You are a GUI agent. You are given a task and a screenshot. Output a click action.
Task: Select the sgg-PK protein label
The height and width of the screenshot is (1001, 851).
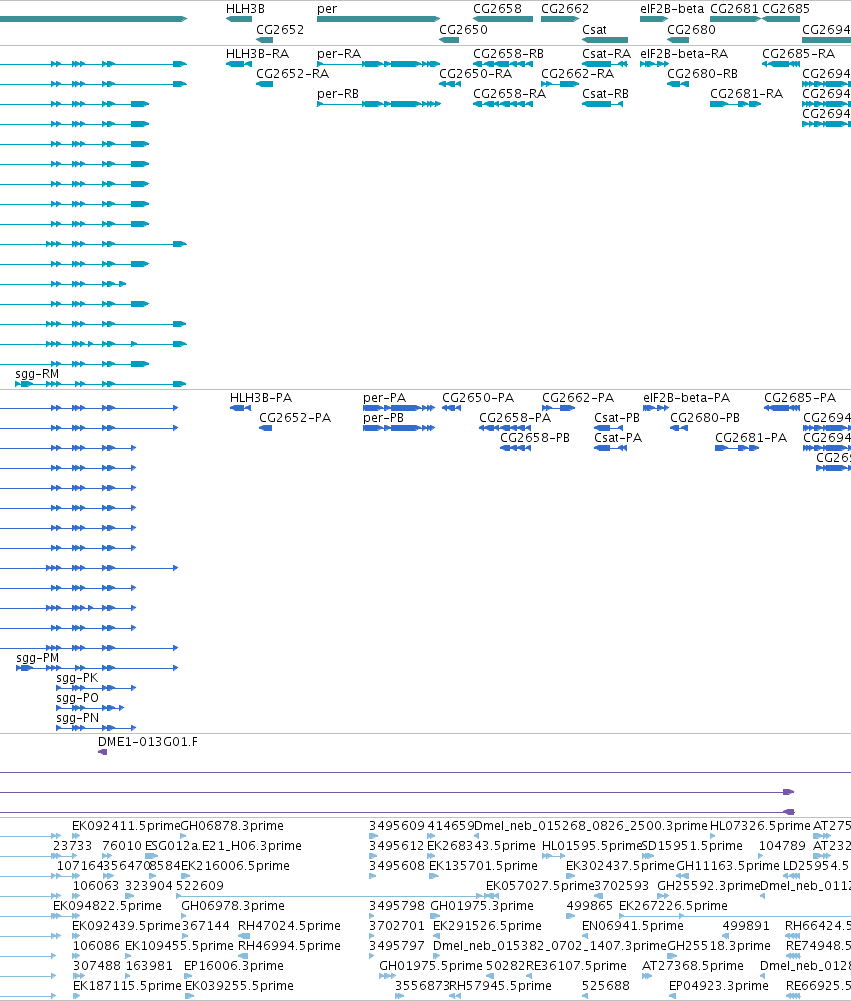[x=77, y=679]
